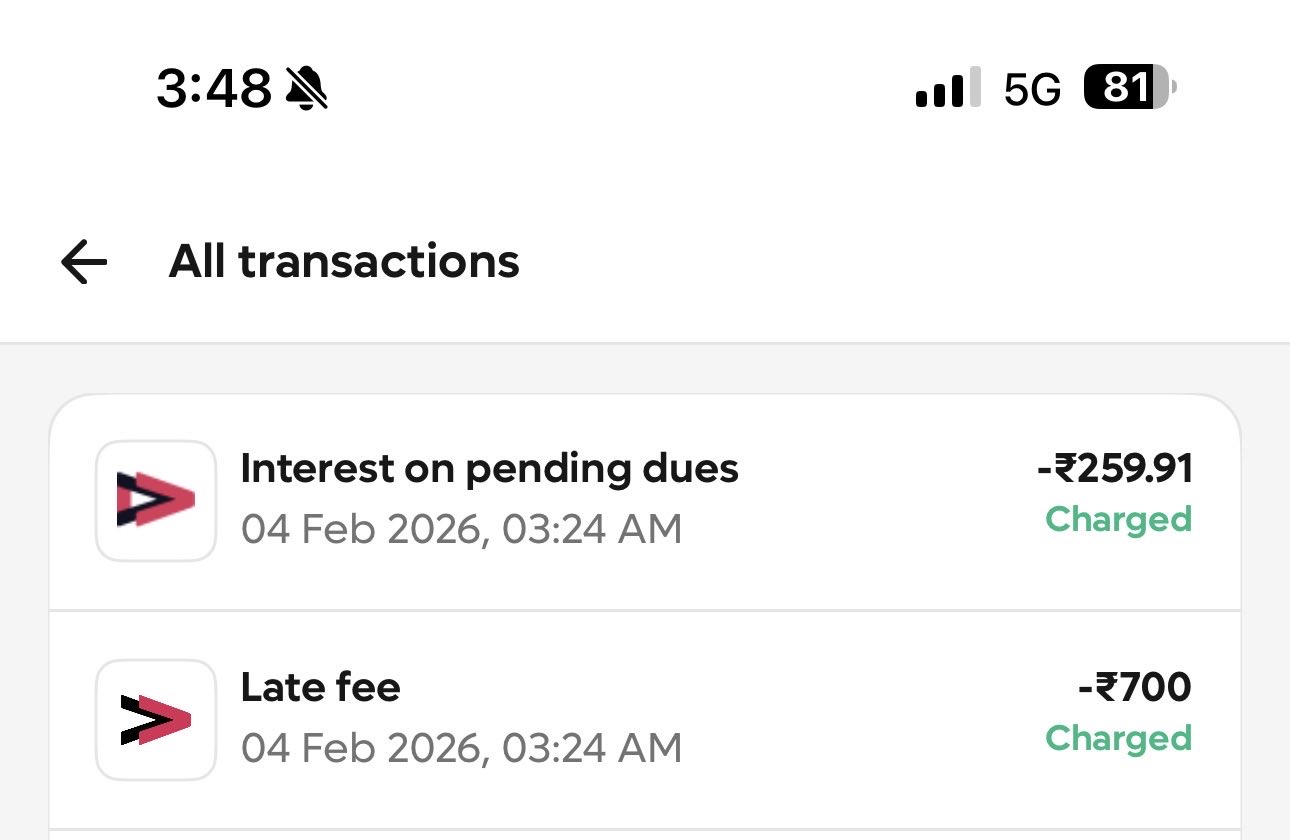
Task: Click the -₹259.91 amount
Action: (1114, 468)
